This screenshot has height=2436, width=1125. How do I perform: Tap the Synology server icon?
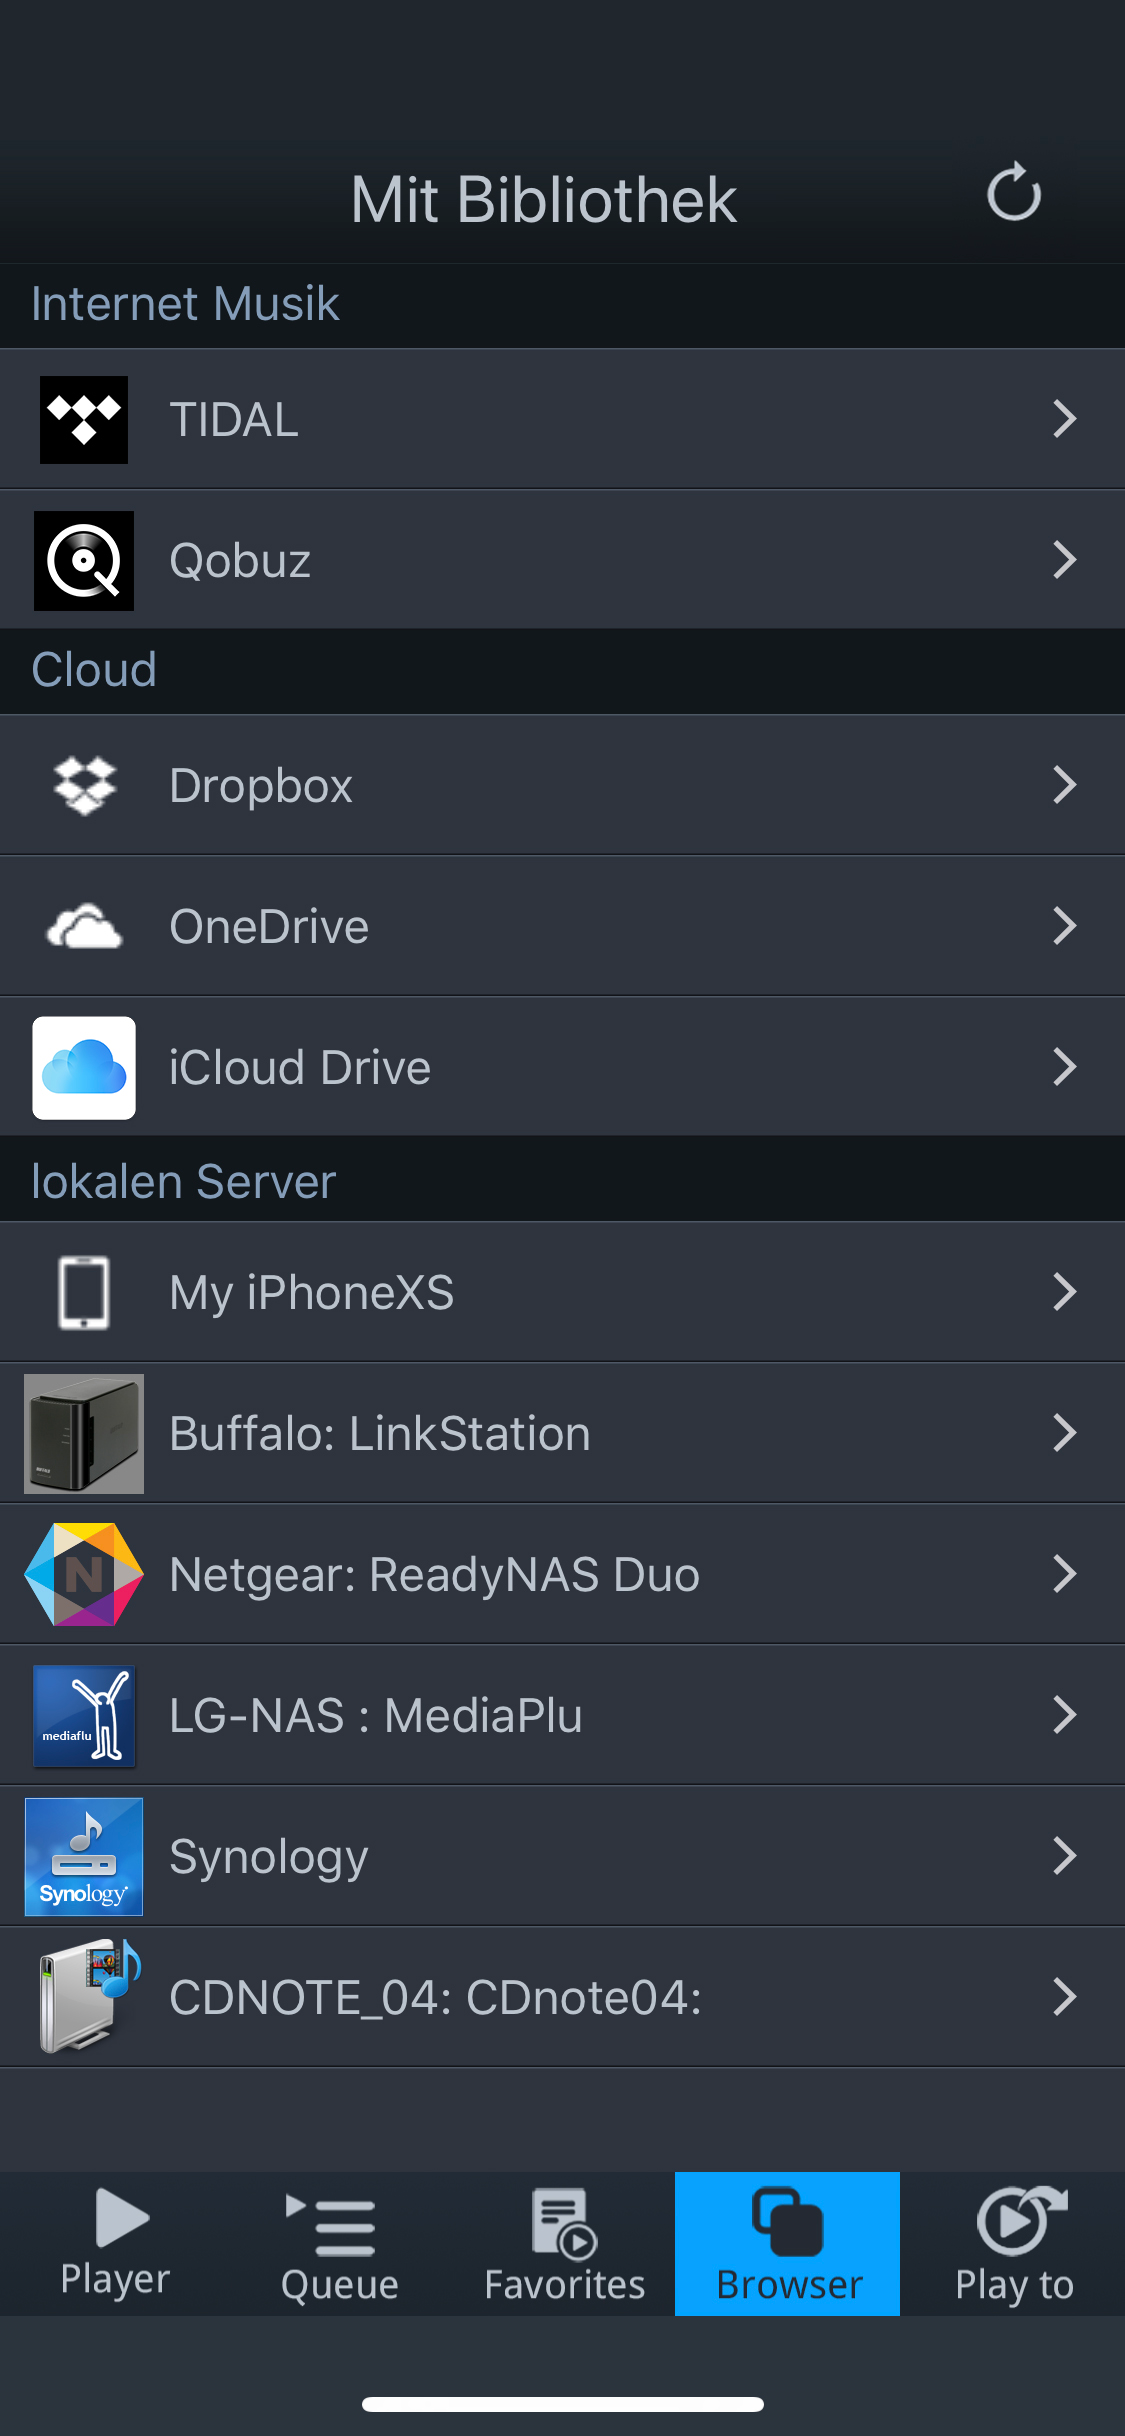[84, 1856]
